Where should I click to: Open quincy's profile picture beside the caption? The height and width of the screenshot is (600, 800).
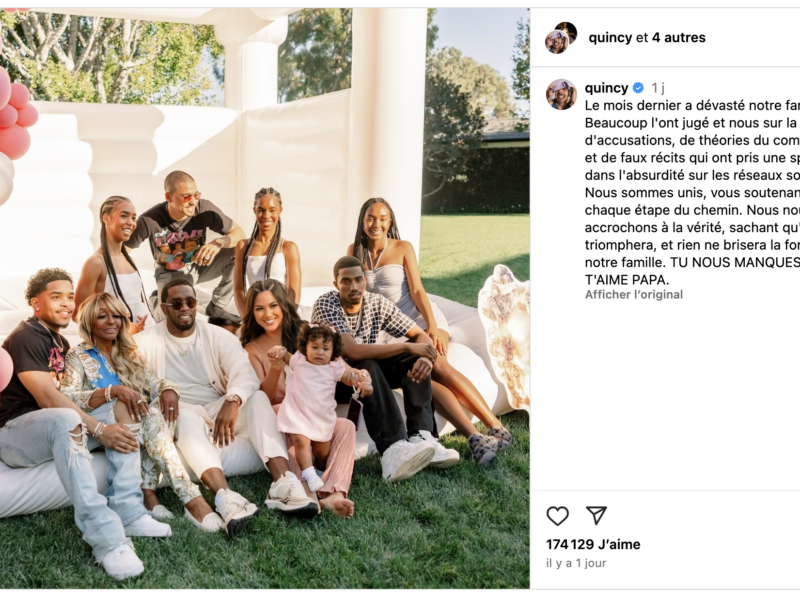561,94
